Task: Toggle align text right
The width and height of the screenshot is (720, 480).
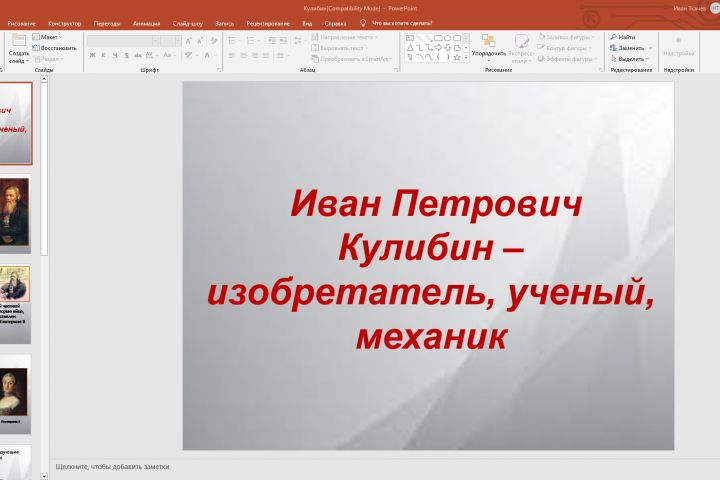Action: point(255,56)
